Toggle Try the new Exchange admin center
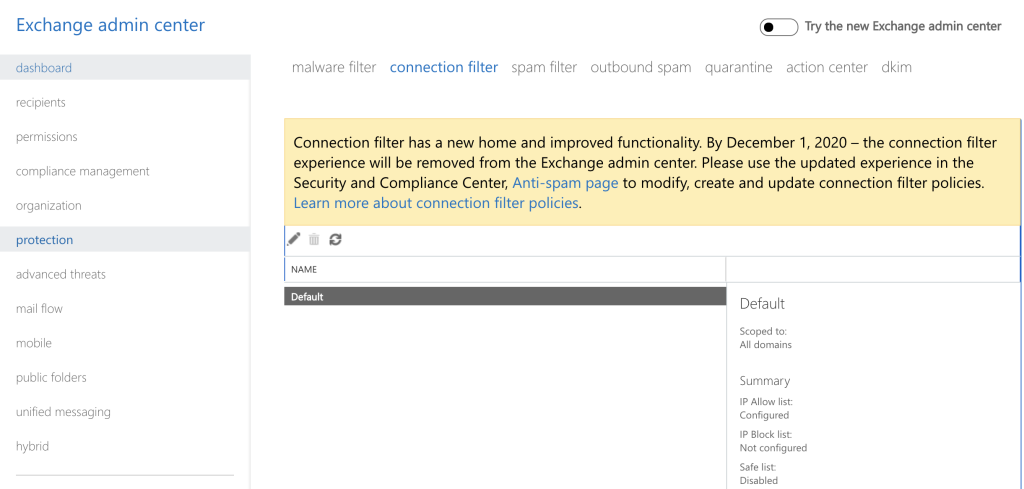This screenshot has width=1024, height=489. pos(778,27)
